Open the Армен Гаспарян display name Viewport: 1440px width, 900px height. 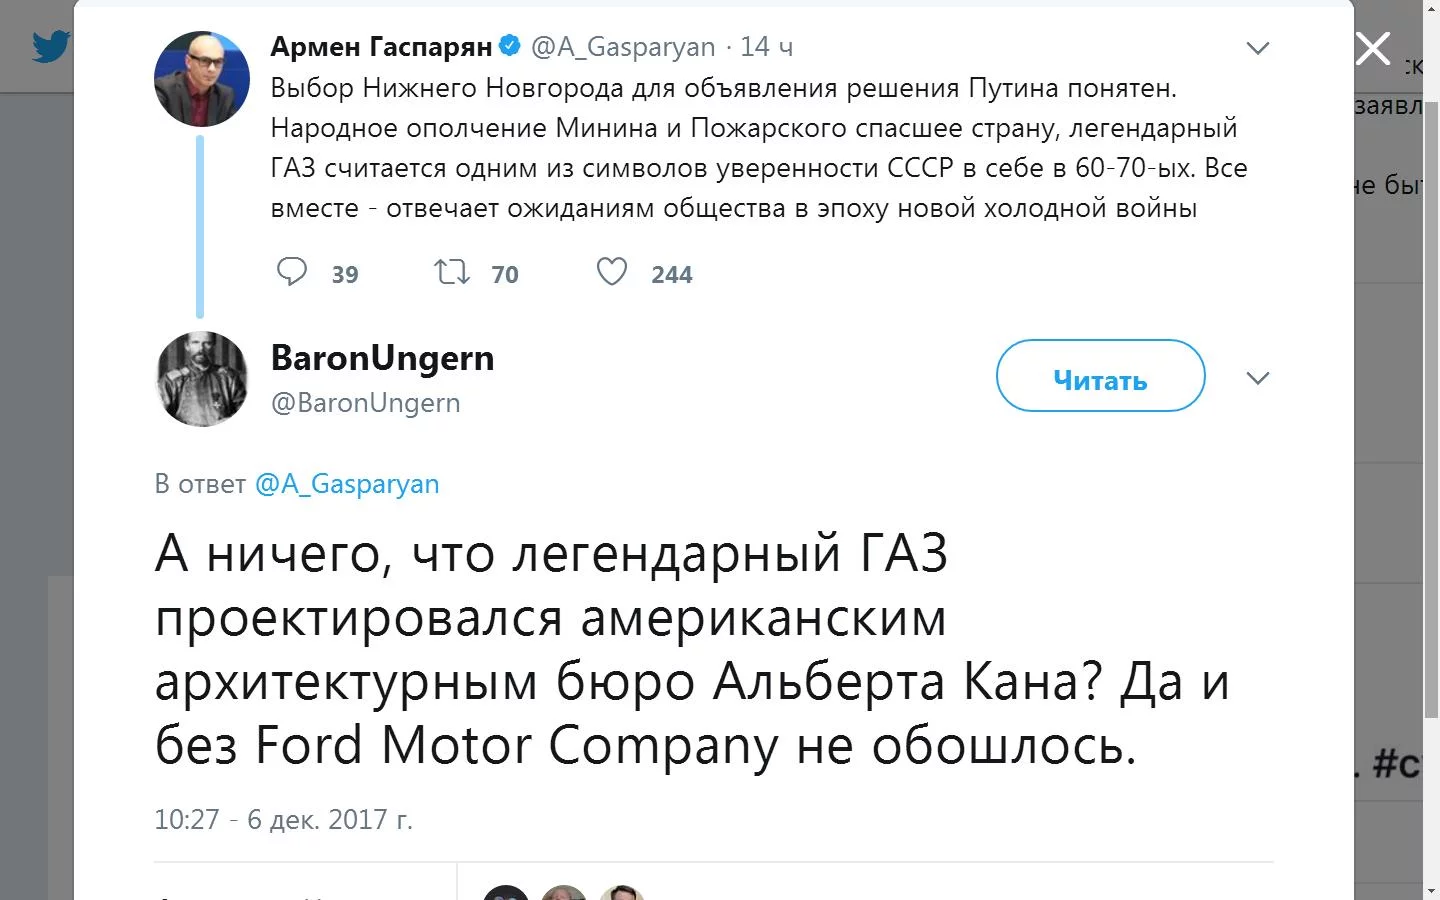[381, 47]
